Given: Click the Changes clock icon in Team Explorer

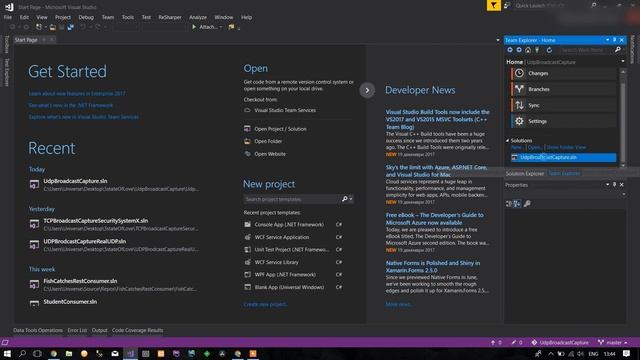Looking at the screenshot, I should click(x=519, y=73).
